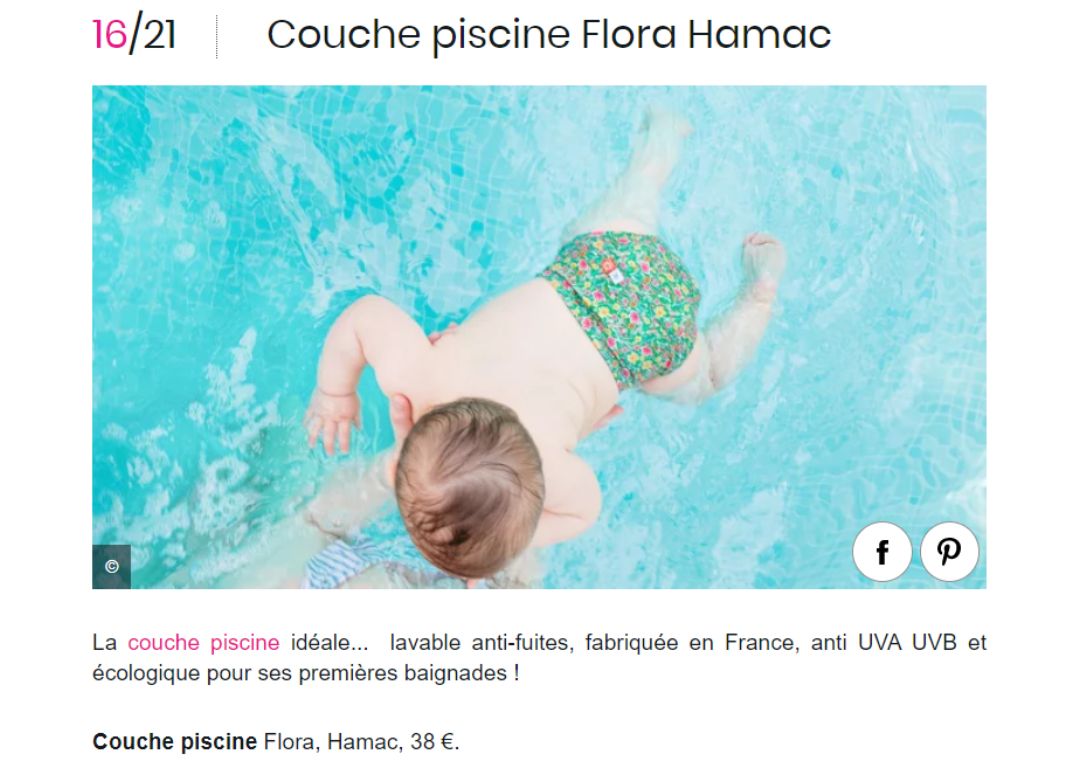This screenshot has height=763, width=1079.
Task: Click 'anti-fuites' in the description
Action: pyautogui.click(x=522, y=643)
